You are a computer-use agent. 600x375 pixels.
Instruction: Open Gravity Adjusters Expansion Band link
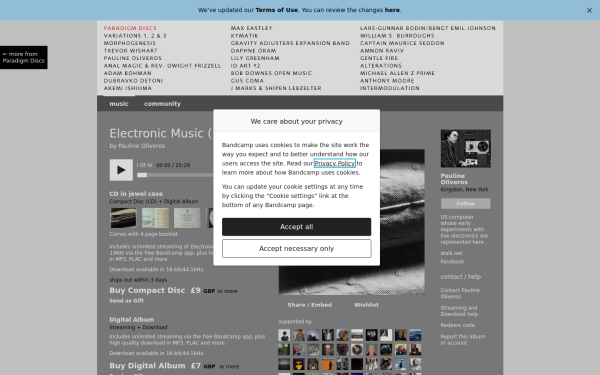coord(290,43)
